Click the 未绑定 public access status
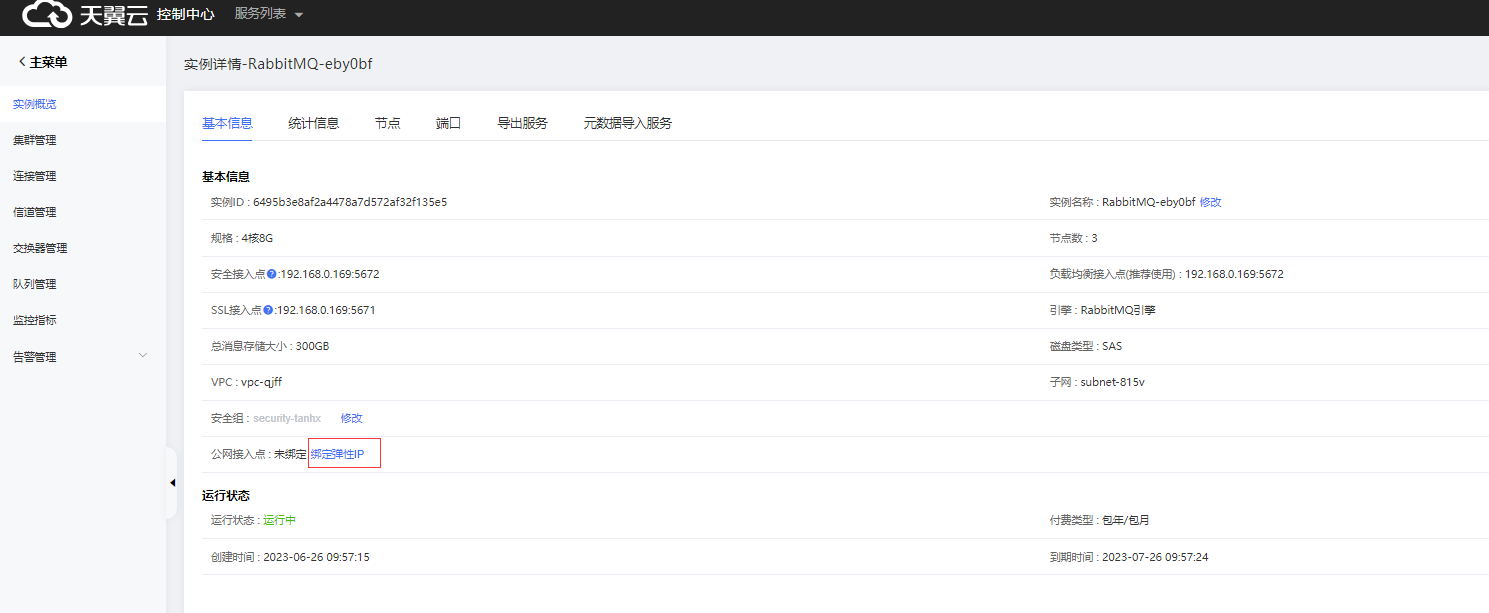The image size is (1489, 613). pos(290,454)
